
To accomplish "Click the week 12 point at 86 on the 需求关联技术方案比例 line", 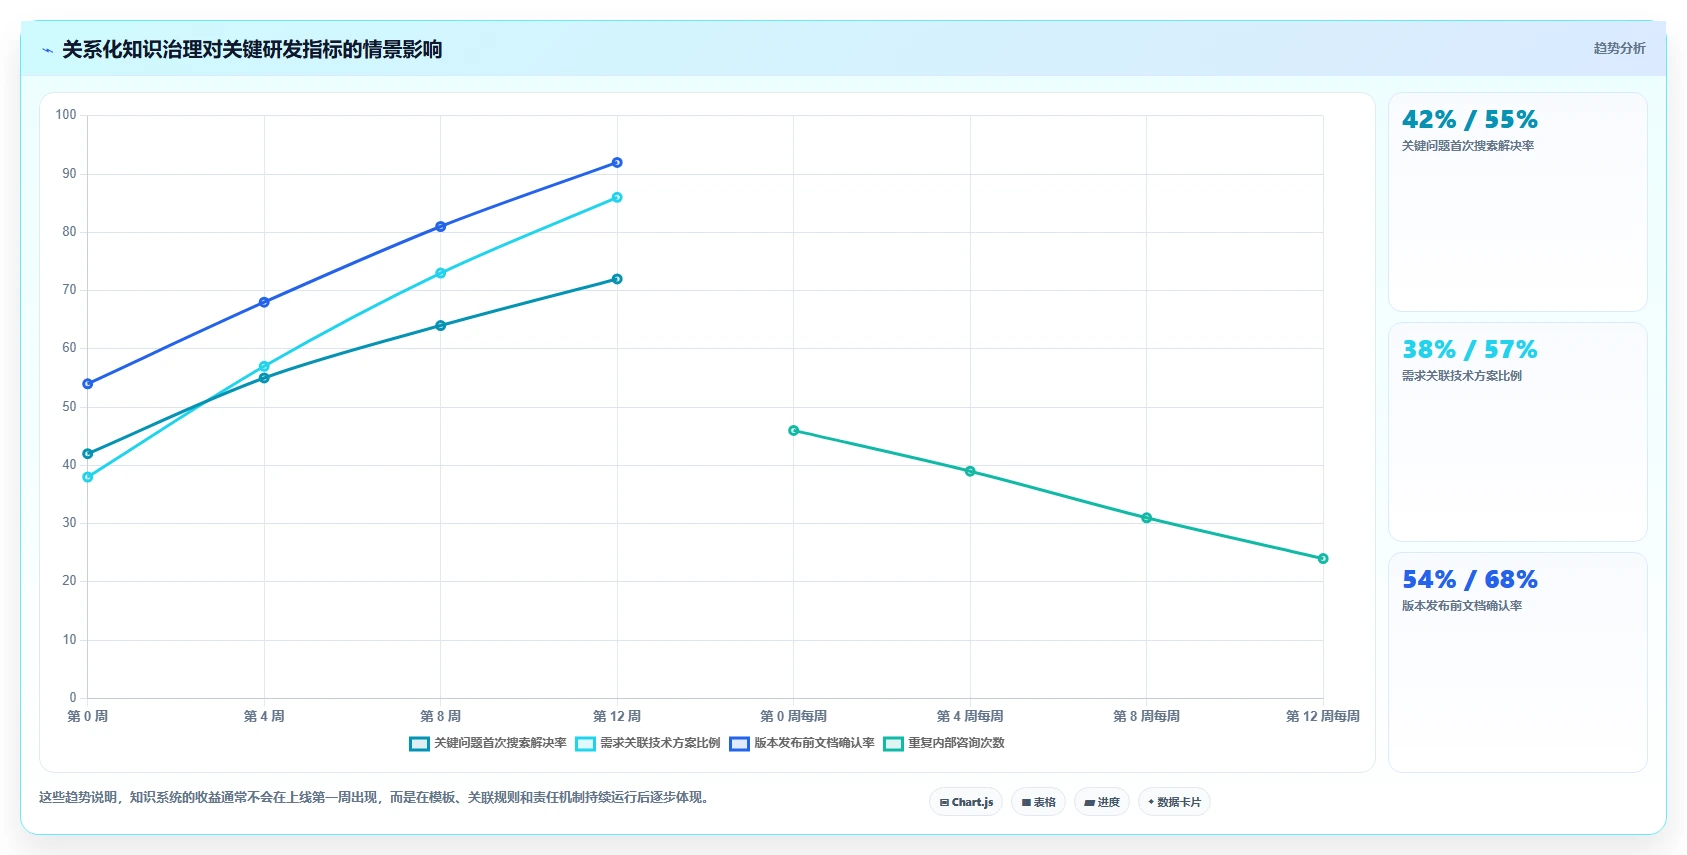I will 617,197.
